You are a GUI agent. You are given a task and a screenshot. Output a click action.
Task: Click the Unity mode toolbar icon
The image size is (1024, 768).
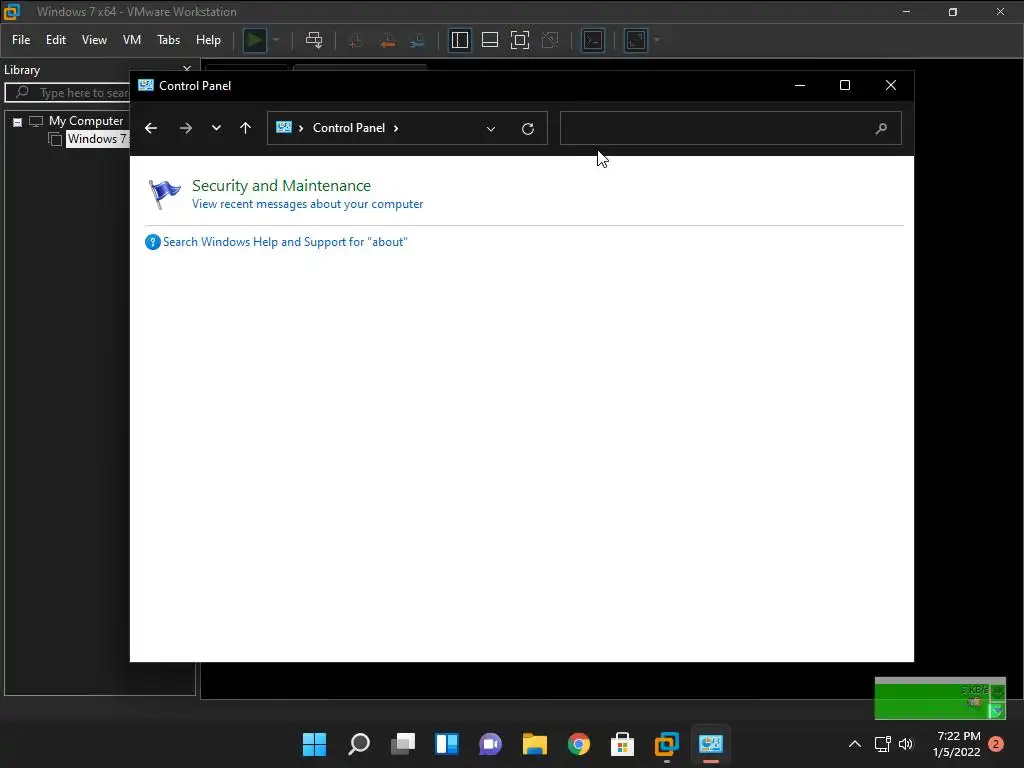coord(550,40)
